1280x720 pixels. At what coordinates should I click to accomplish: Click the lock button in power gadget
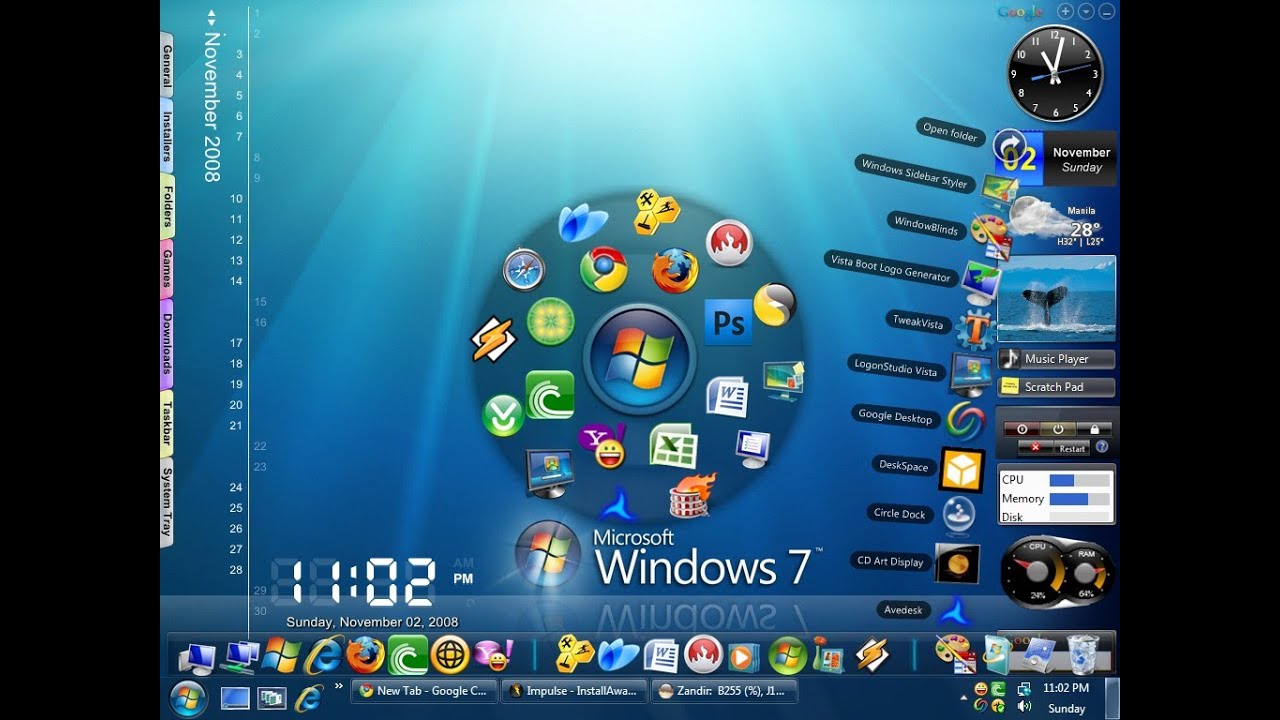[x=1095, y=429]
